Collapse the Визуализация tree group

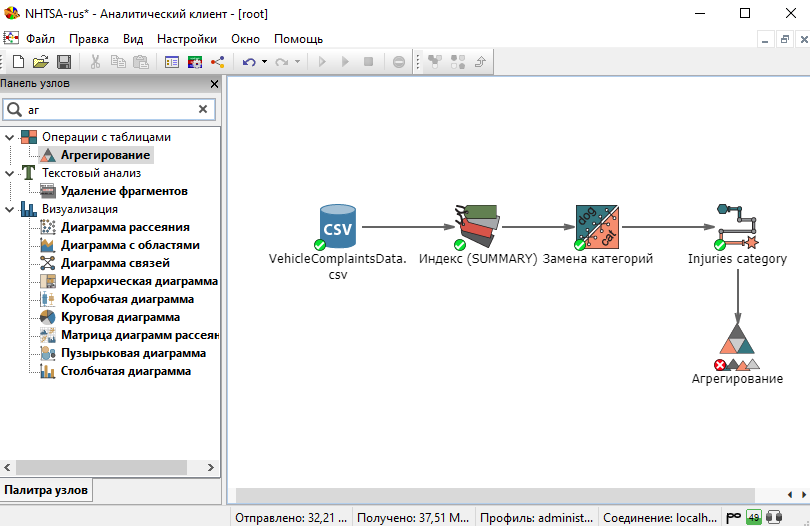pos(10,209)
